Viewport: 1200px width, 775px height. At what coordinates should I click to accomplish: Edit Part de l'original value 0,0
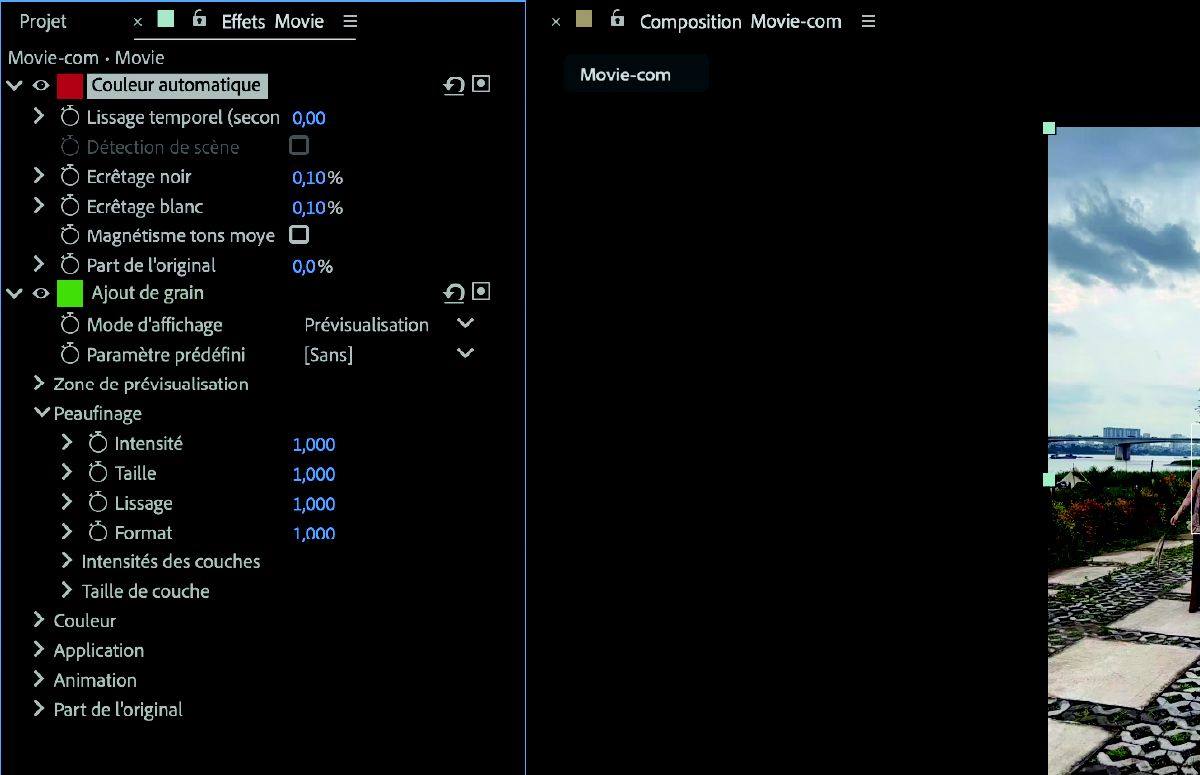(304, 266)
